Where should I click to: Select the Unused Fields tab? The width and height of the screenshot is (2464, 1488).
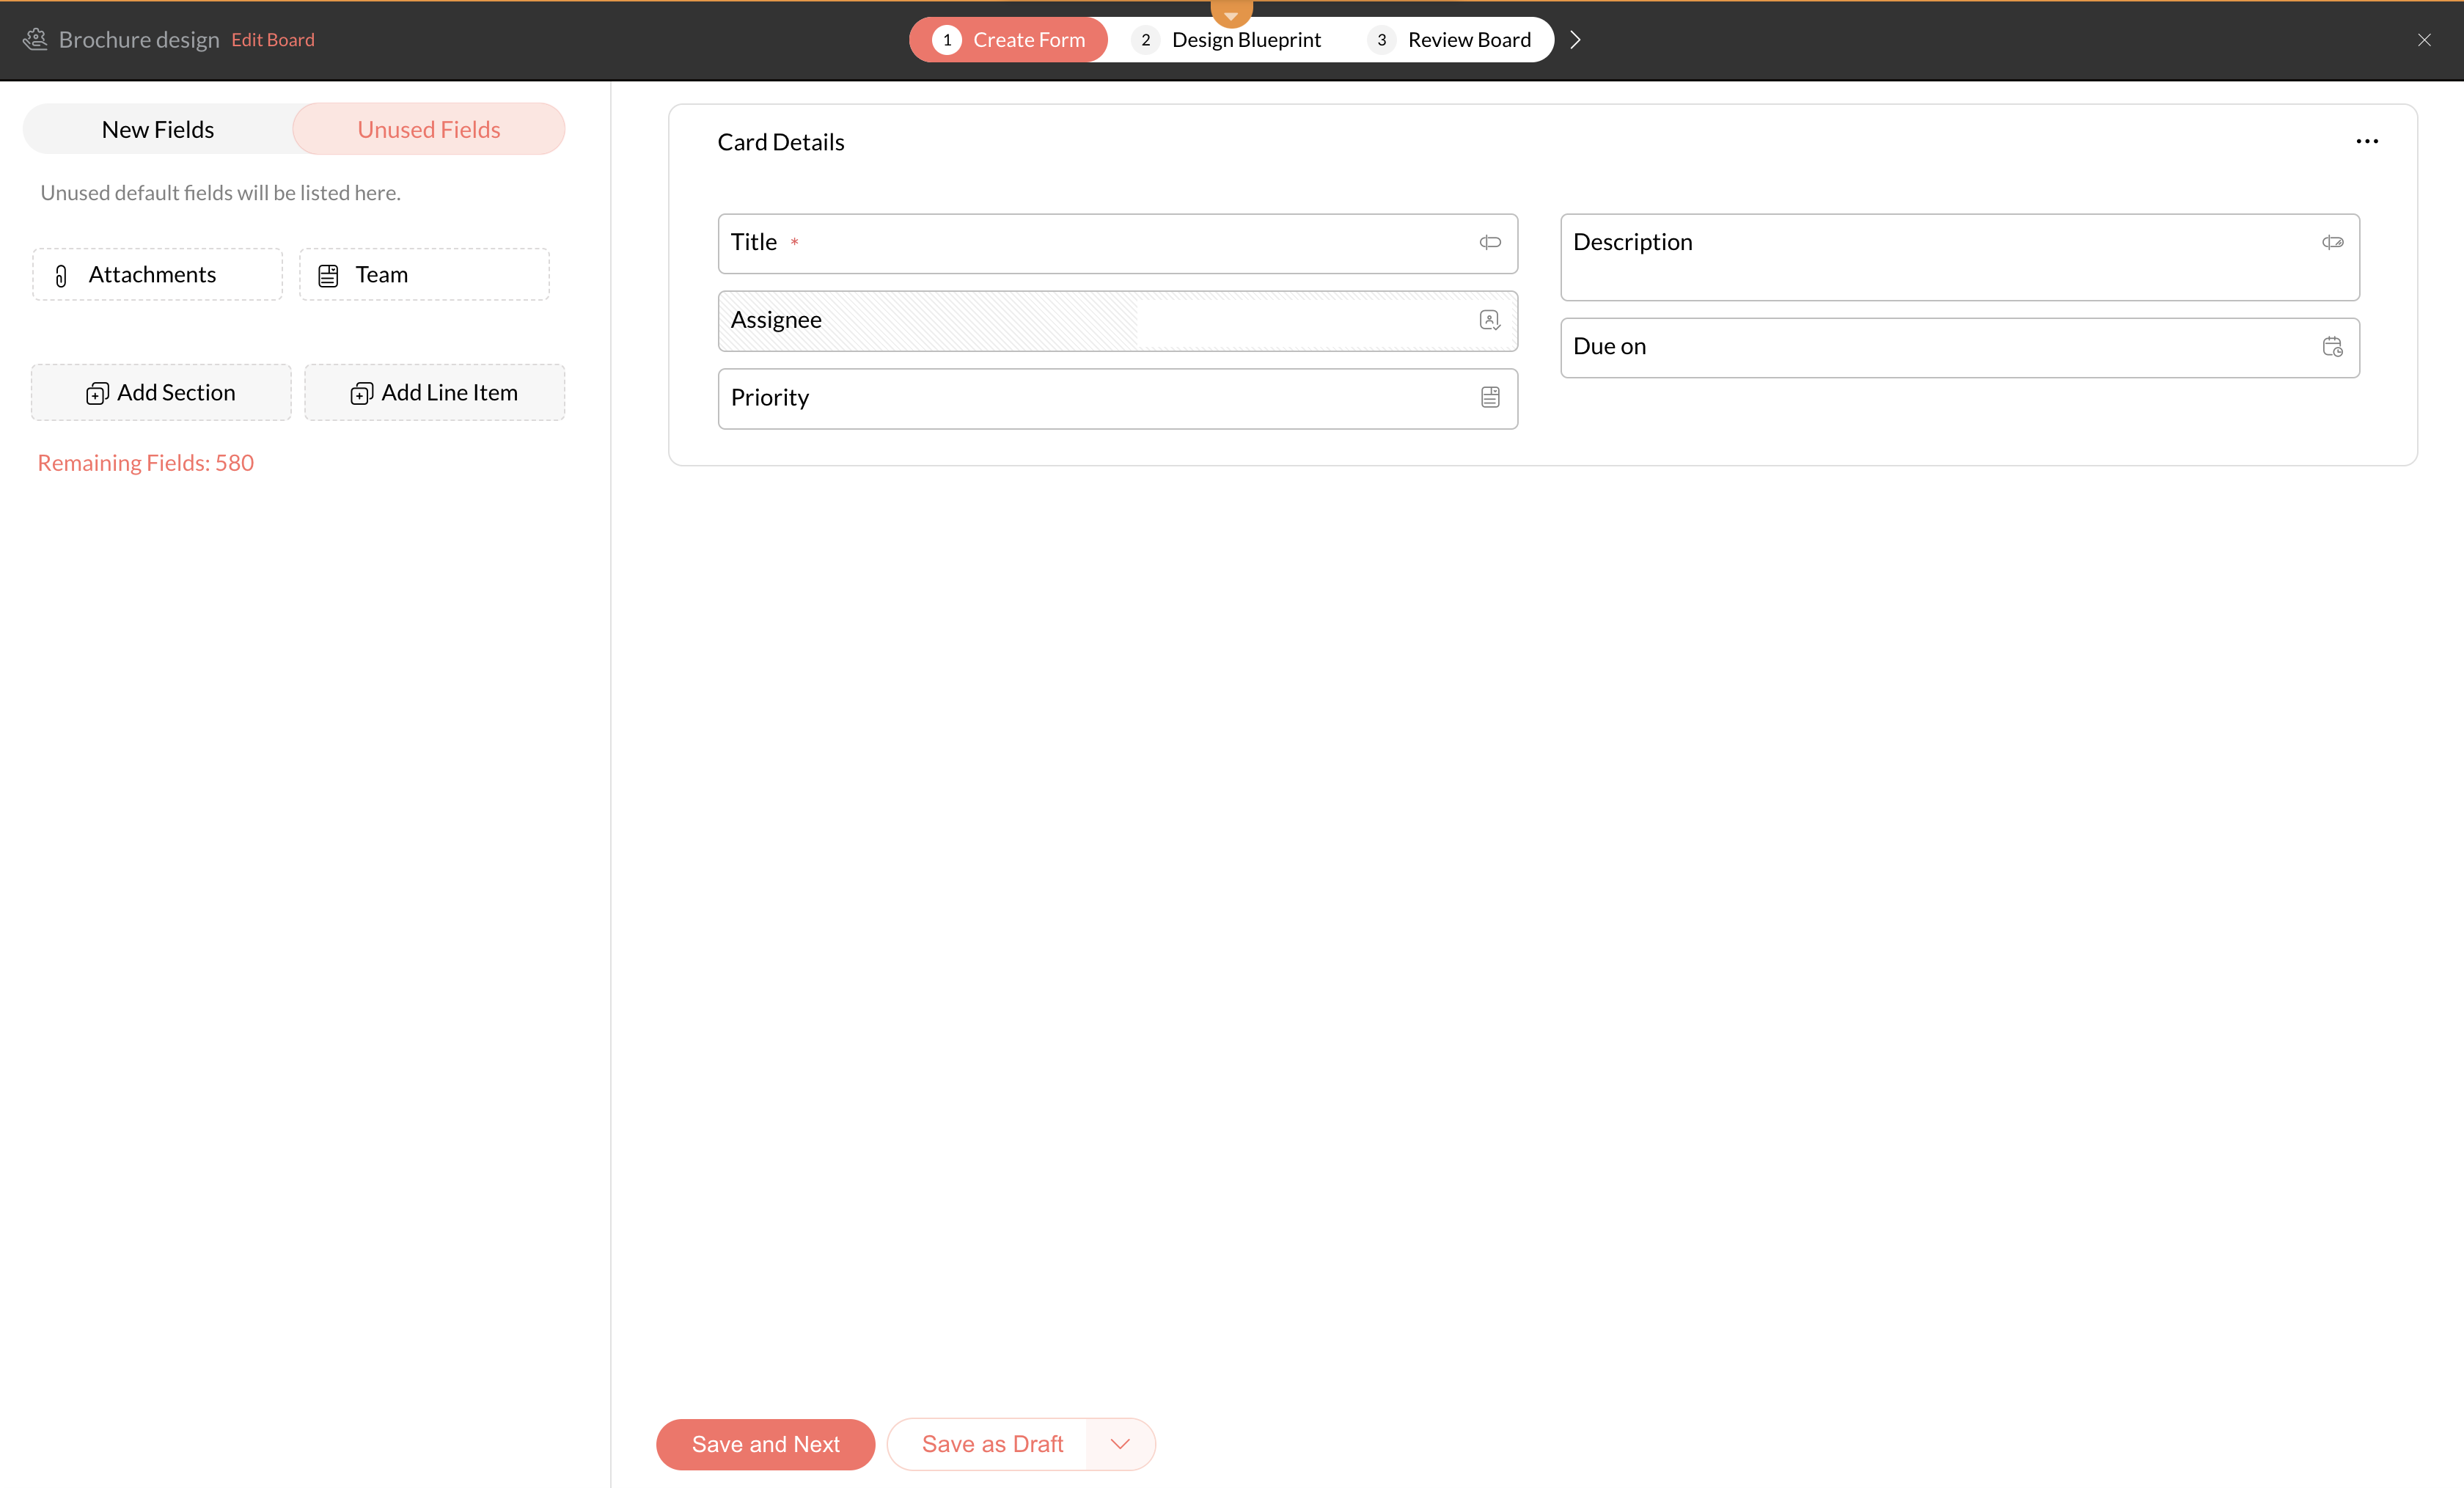click(429, 129)
